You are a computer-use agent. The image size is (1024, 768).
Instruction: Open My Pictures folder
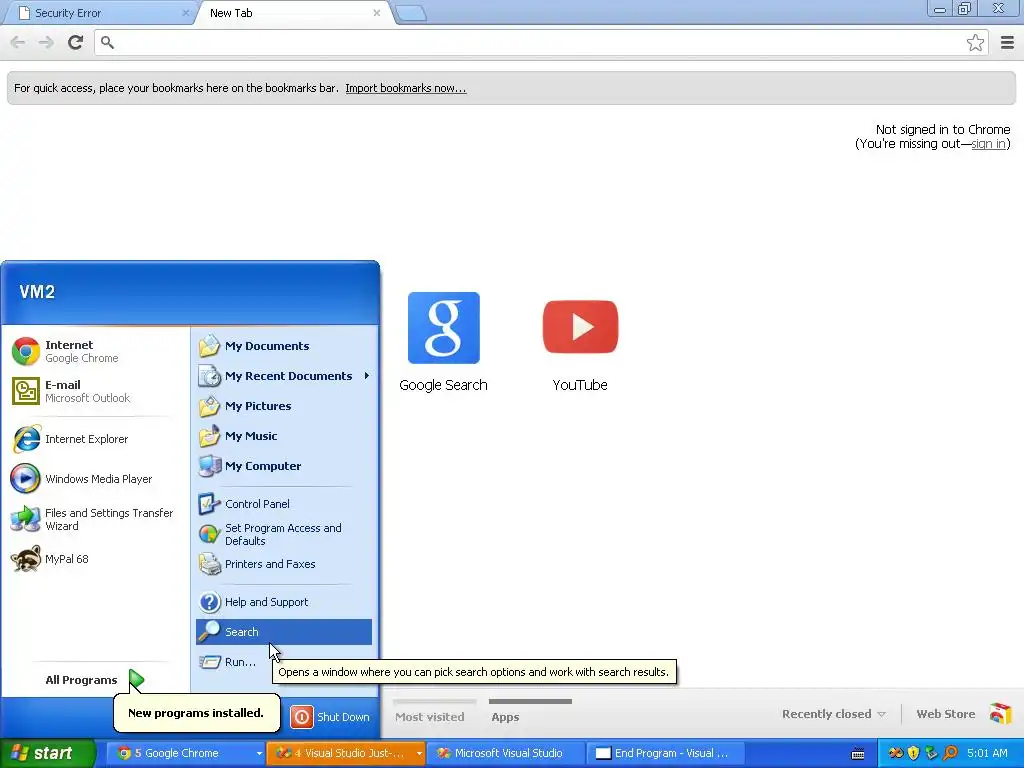click(284, 406)
